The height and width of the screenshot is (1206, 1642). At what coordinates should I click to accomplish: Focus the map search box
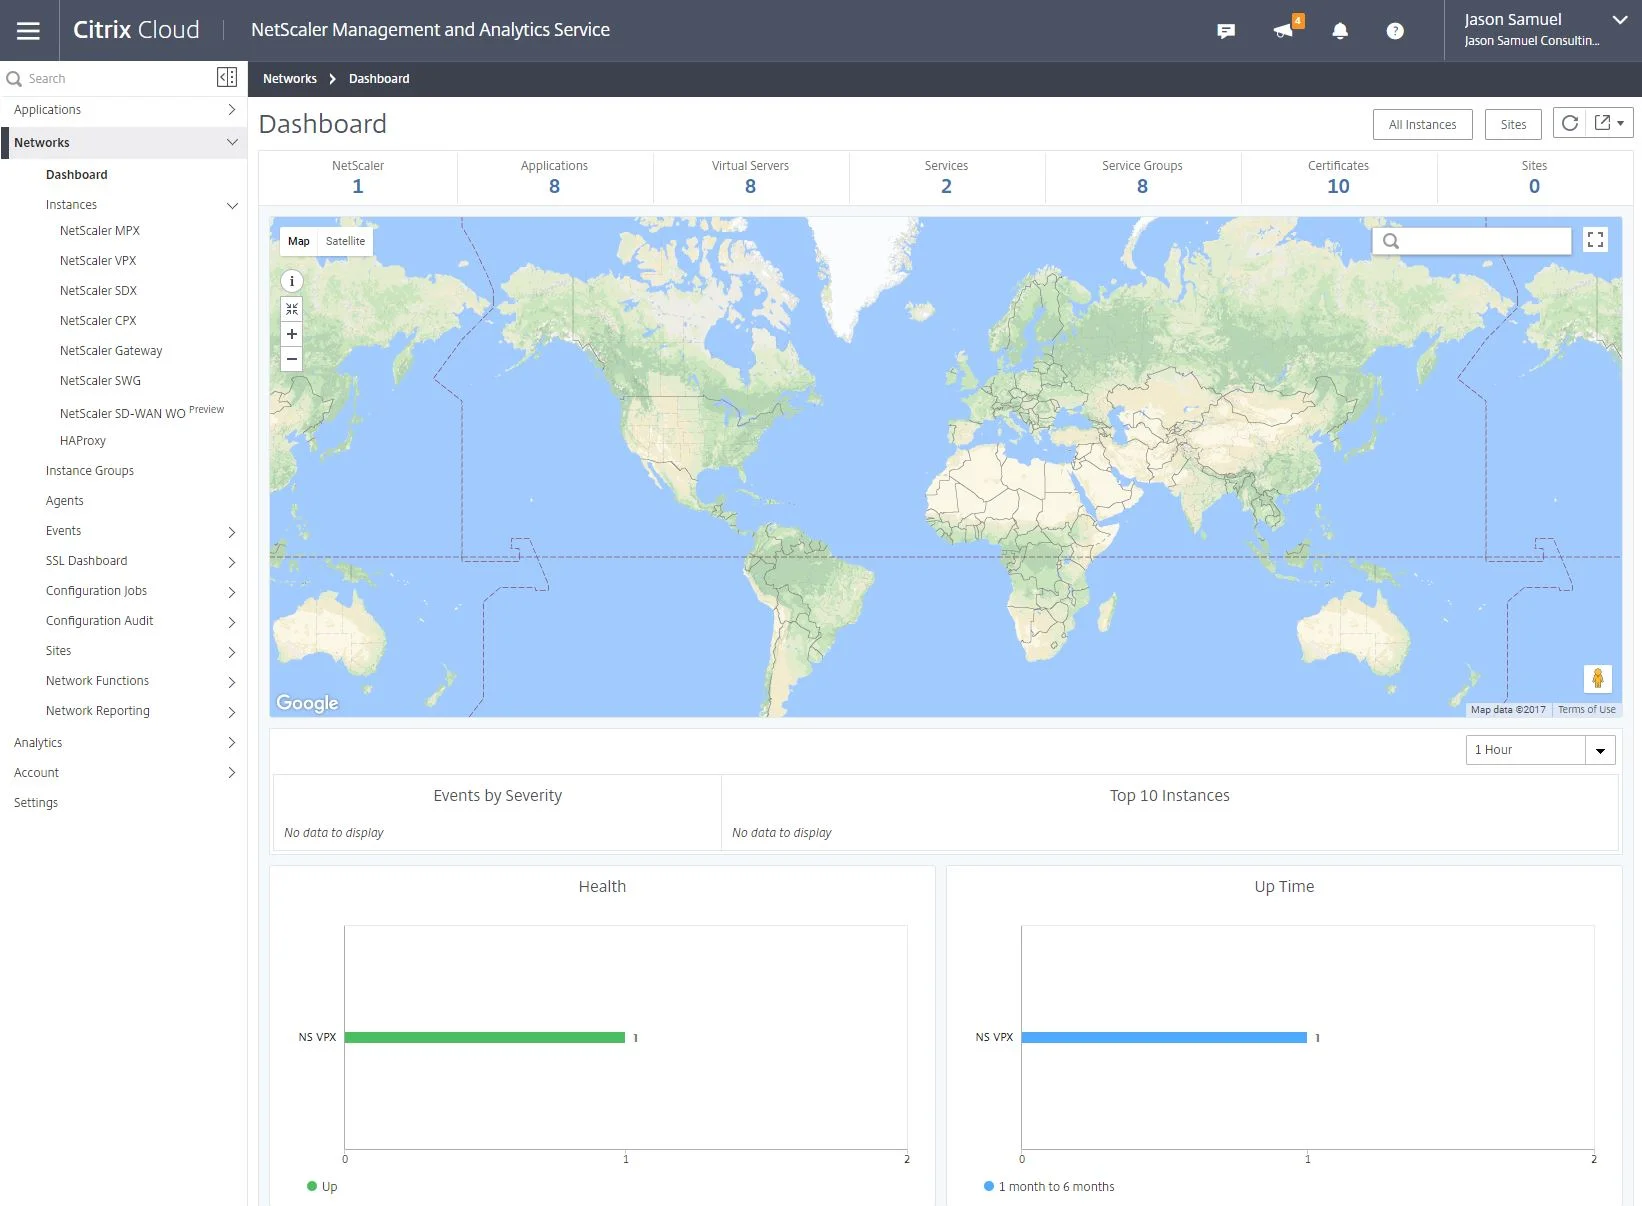tap(1472, 241)
